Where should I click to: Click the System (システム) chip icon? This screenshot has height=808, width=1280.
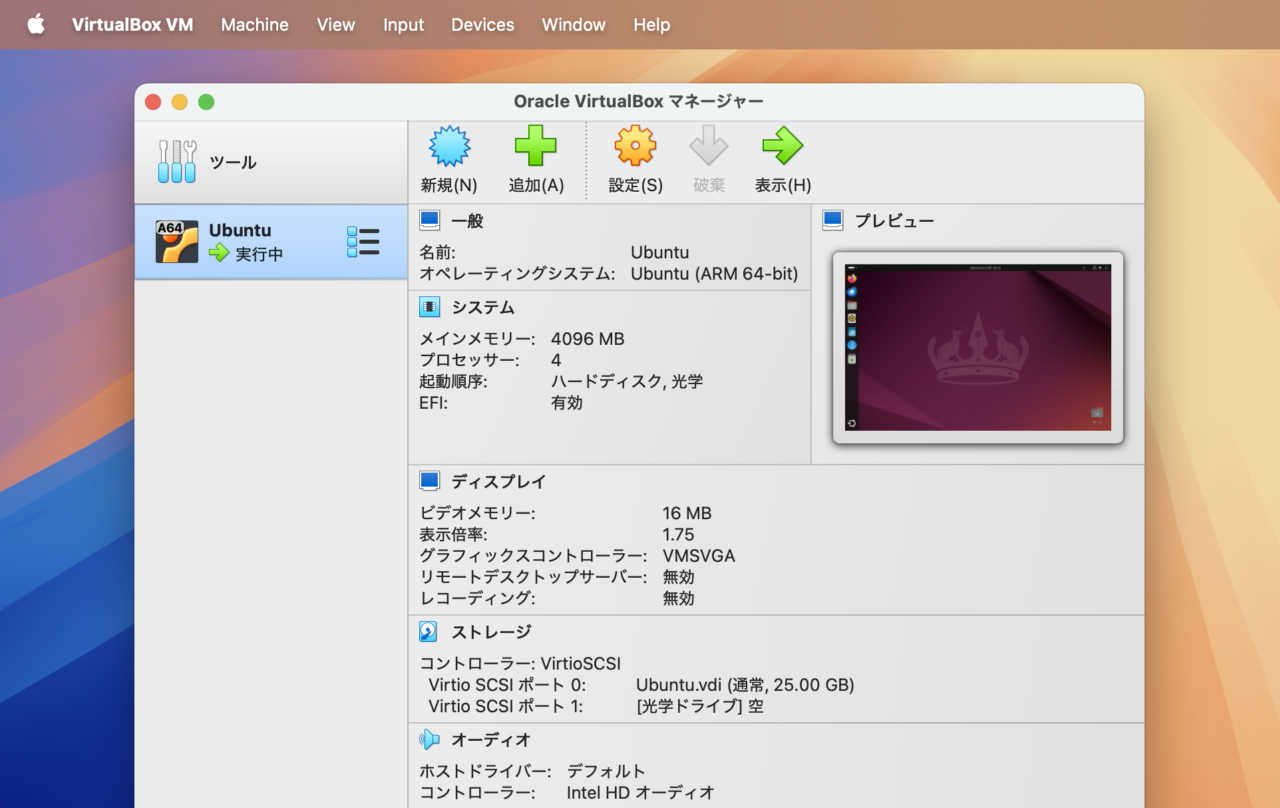430,307
